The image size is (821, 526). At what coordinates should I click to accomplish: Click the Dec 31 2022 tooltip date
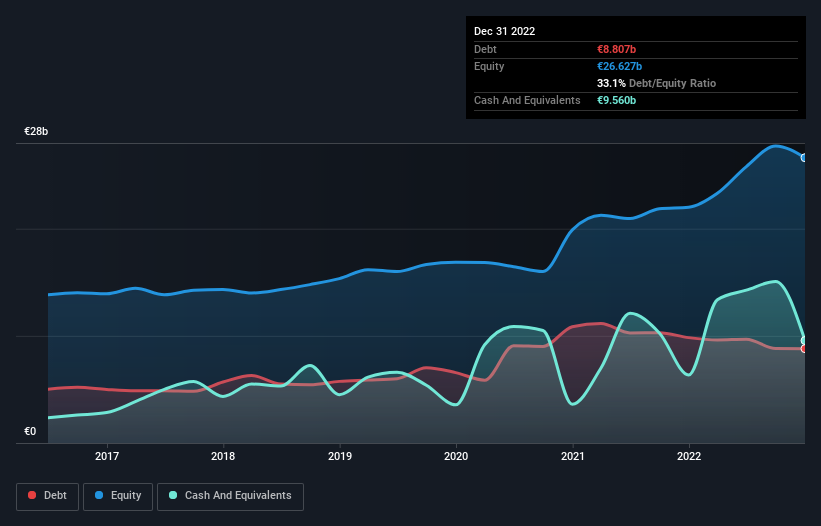tap(505, 31)
